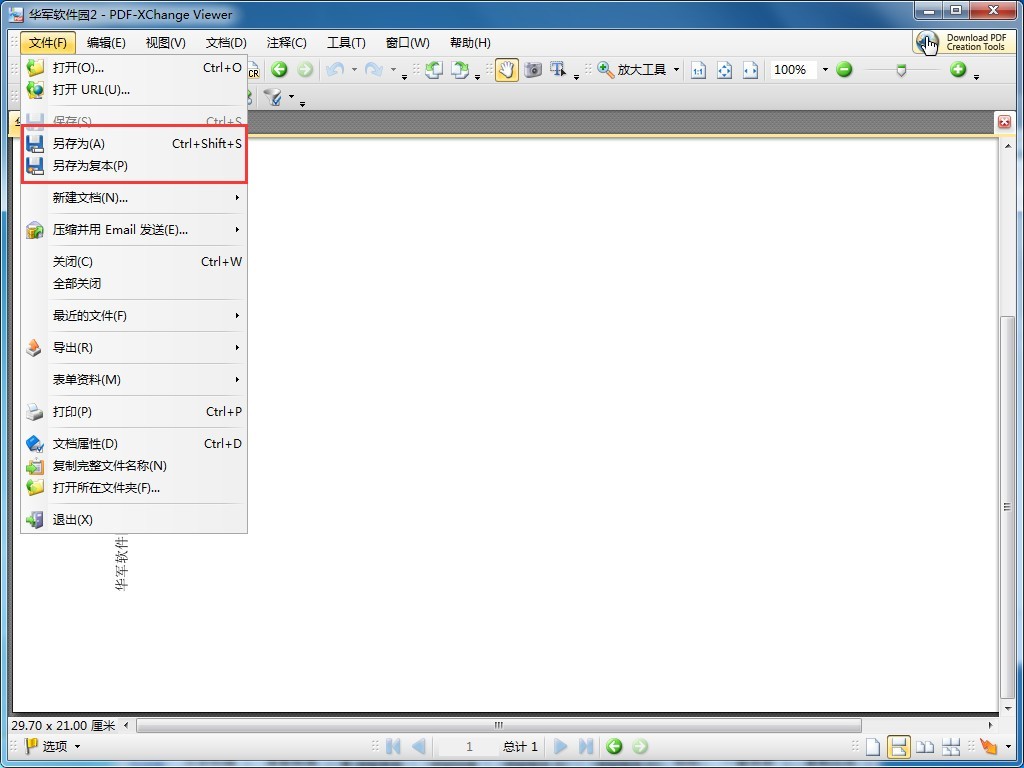Open the zoom percentage dropdown

pyautogui.click(x=825, y=70)
